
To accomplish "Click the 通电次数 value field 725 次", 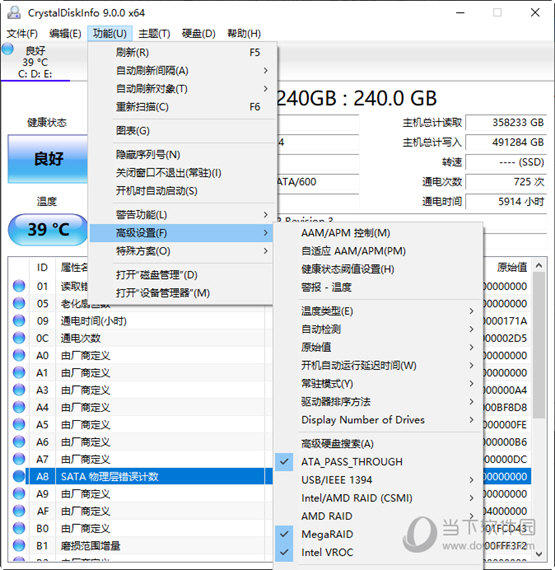I will [506, 182].
